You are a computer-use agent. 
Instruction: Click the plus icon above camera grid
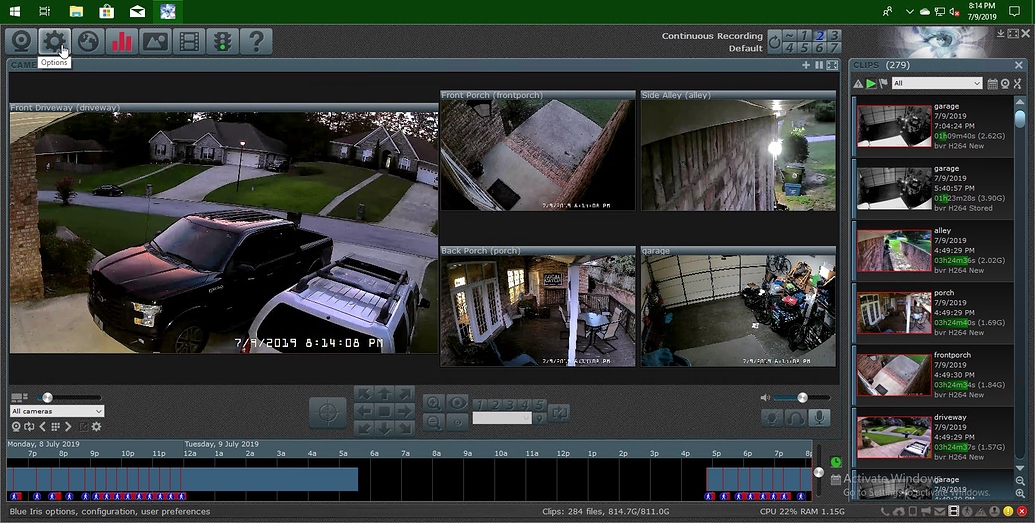tap(806, 65)
